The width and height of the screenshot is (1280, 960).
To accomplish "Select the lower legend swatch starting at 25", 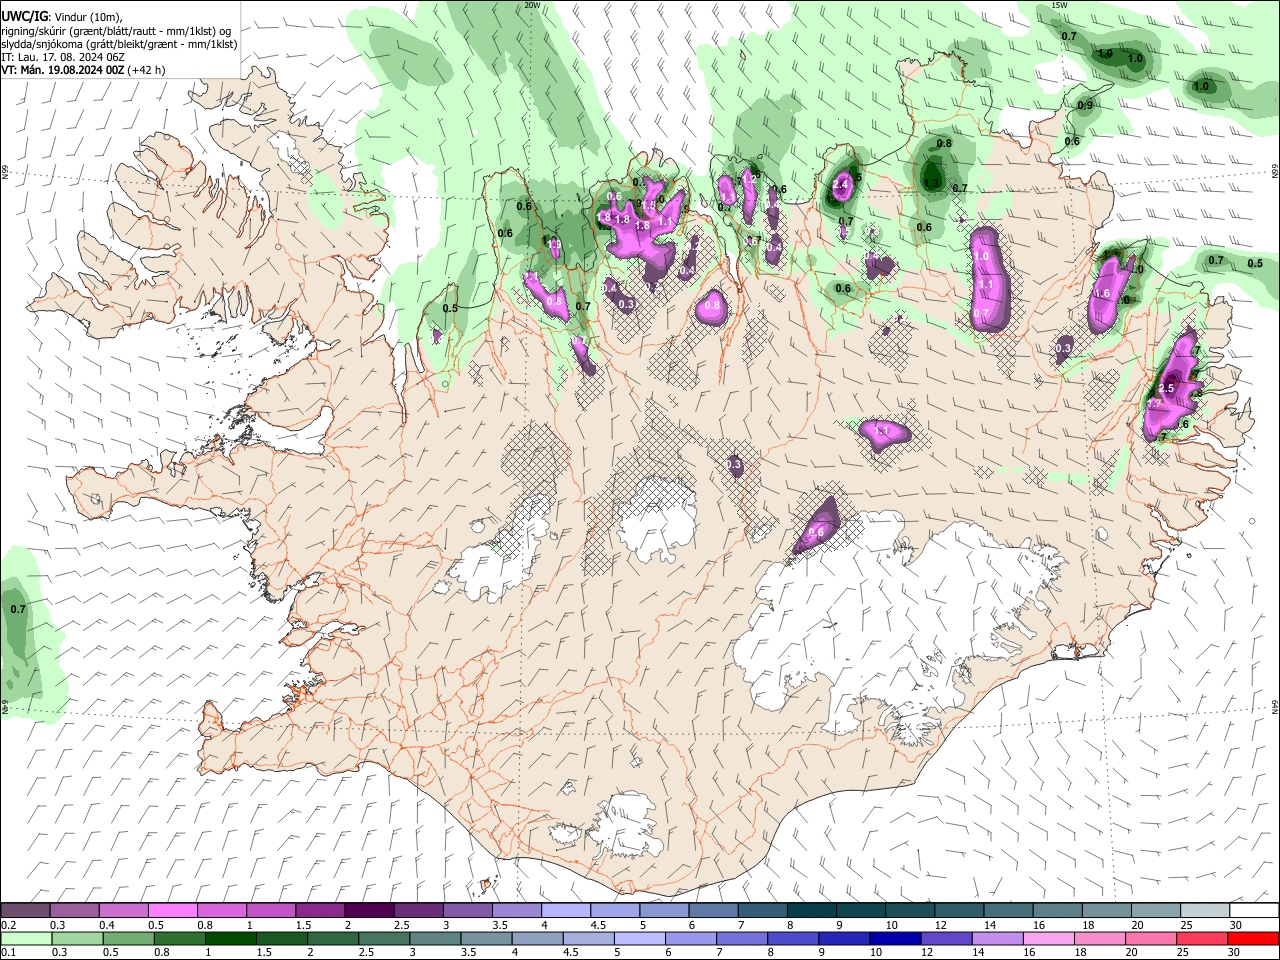I will point(1202,939).
